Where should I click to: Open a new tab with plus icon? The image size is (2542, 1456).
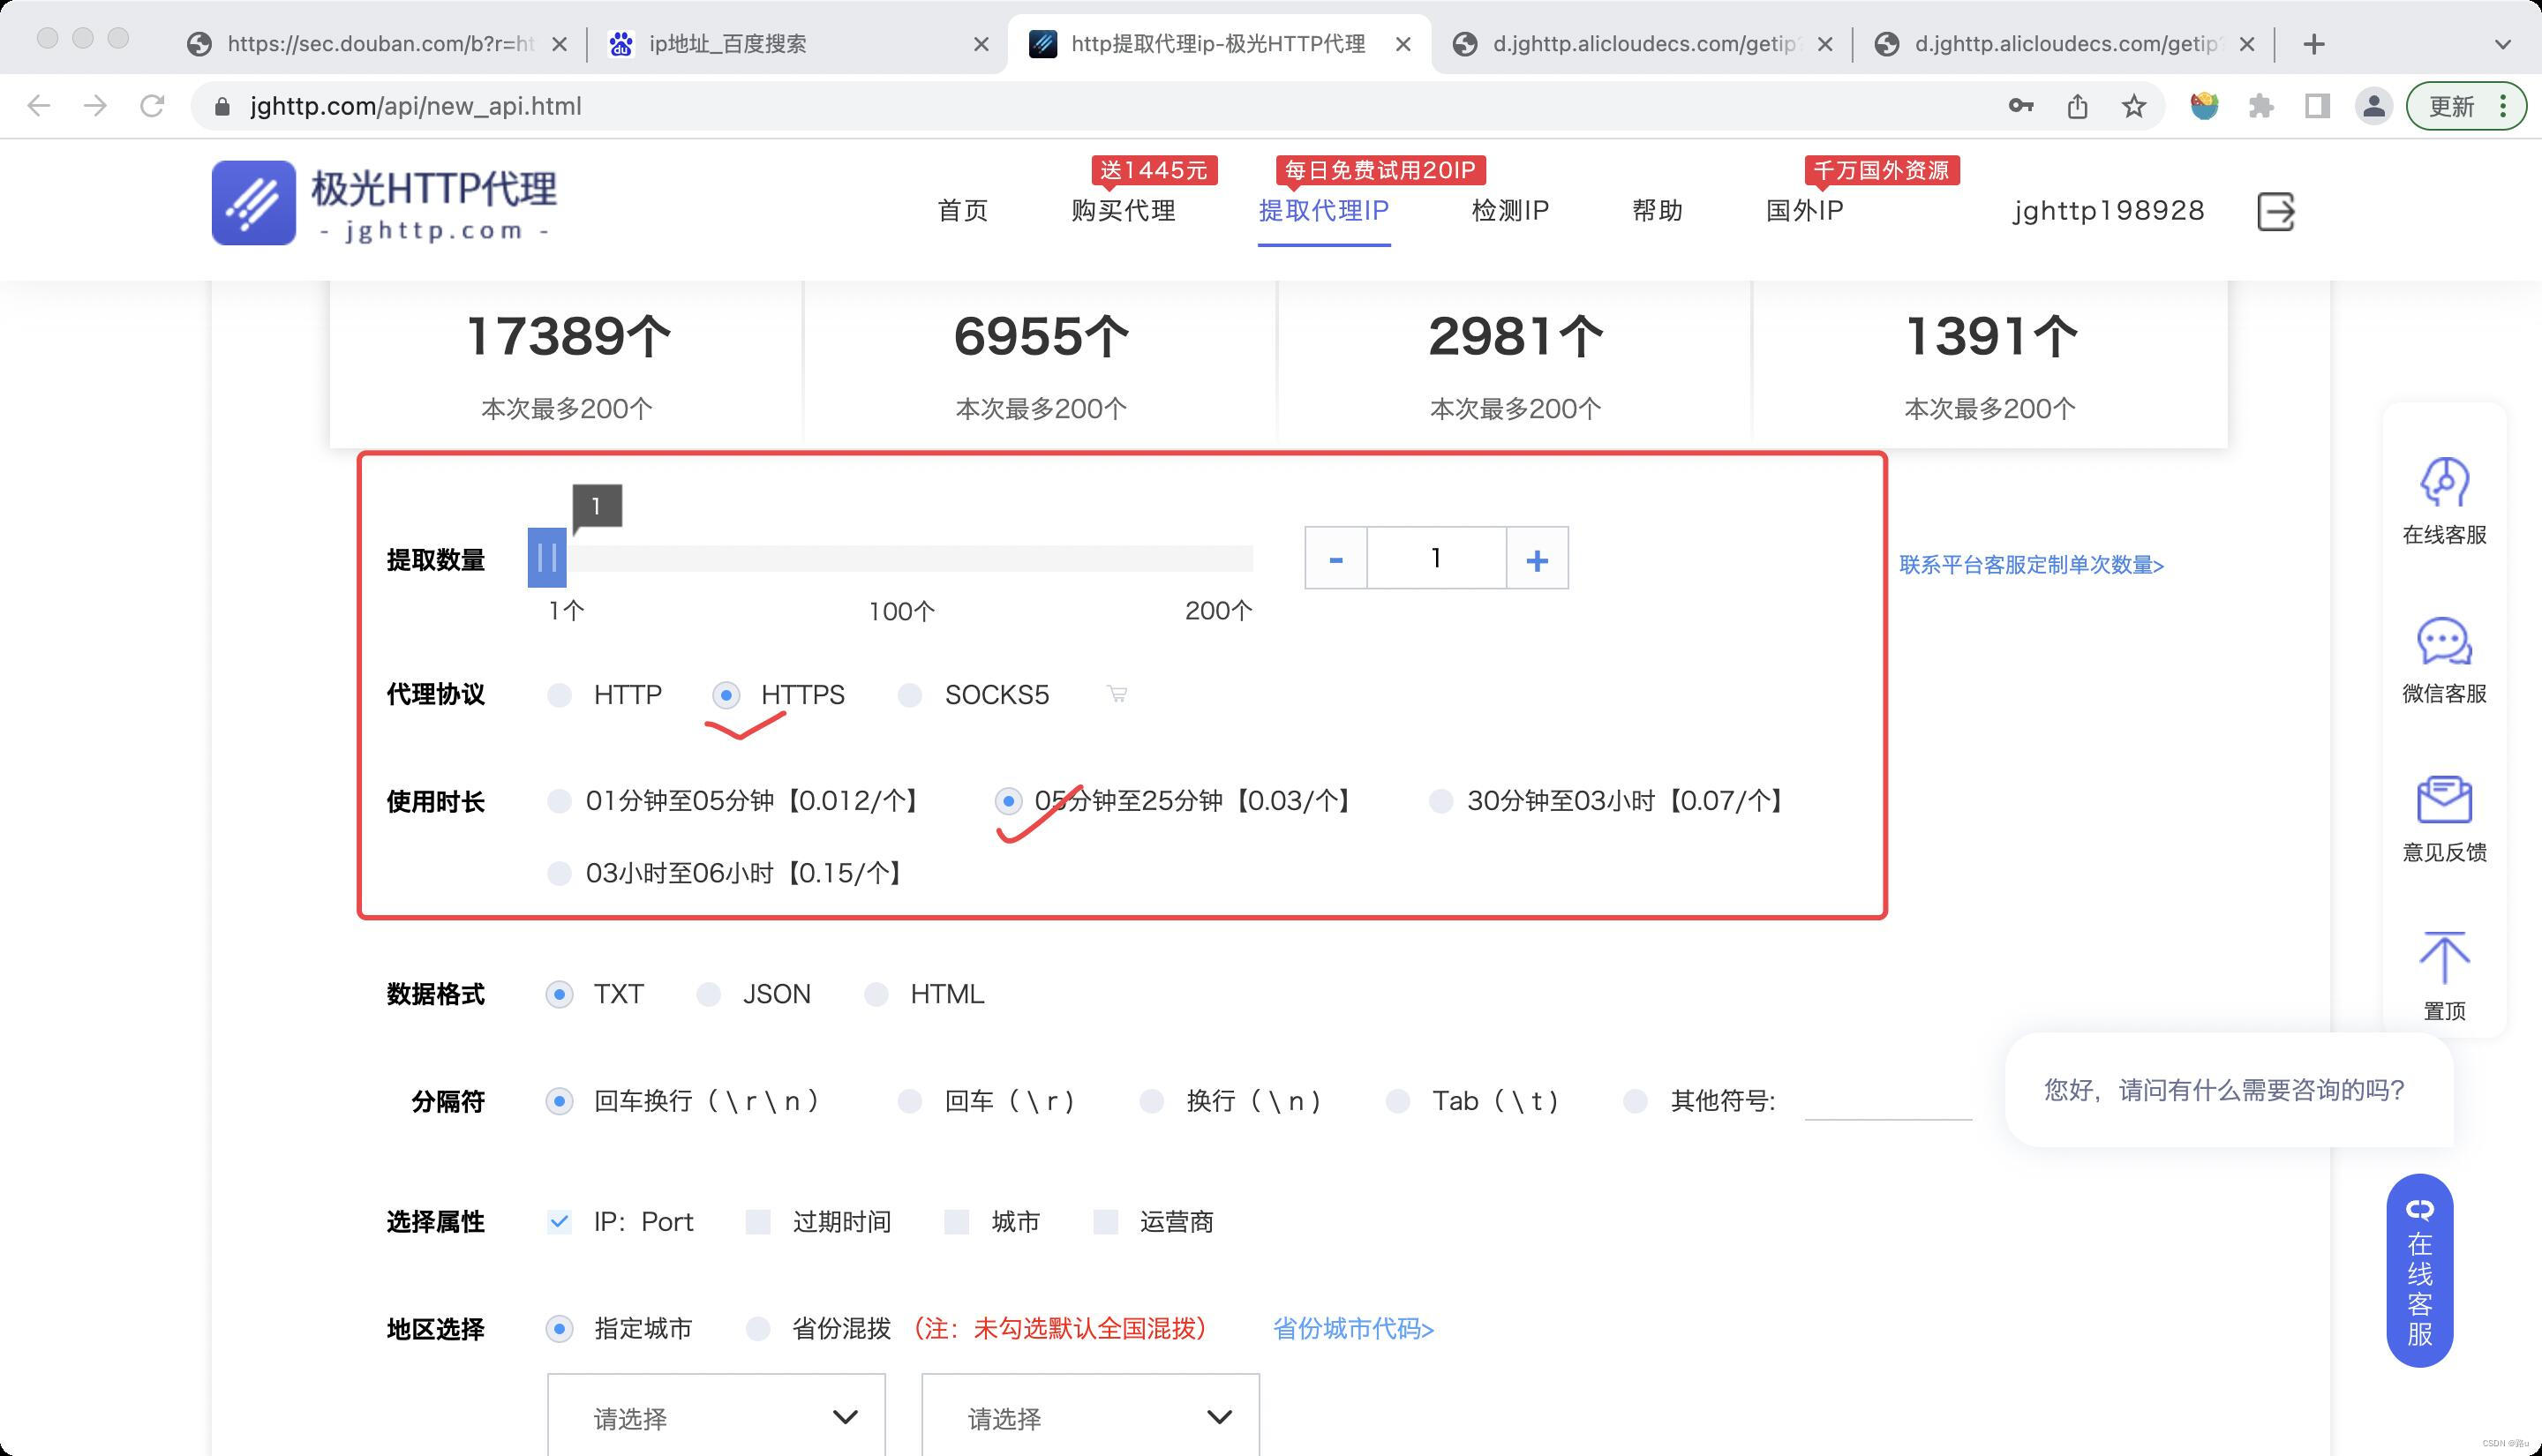pyautogui.click(x=2313, y=44)
